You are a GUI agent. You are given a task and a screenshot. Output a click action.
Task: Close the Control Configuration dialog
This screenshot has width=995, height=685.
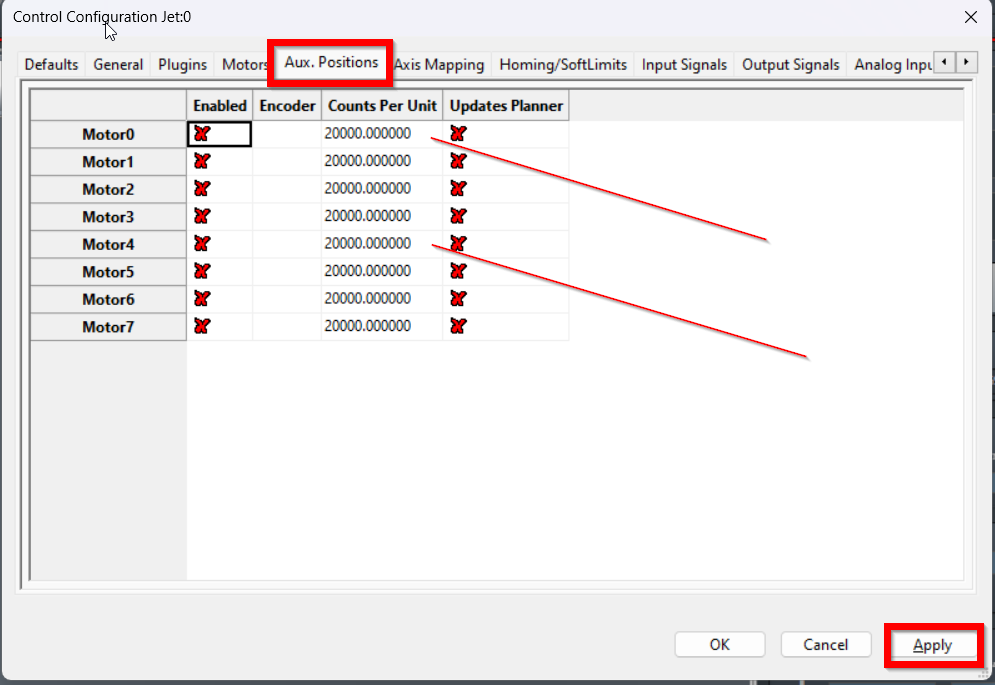tap(969, 17)
